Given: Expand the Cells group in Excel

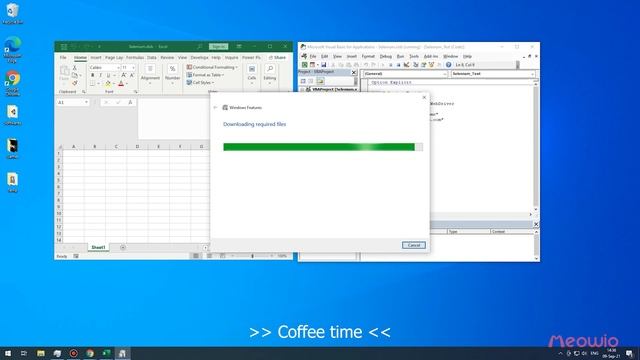Looking at the screenshot, I should tap(252, 75).
